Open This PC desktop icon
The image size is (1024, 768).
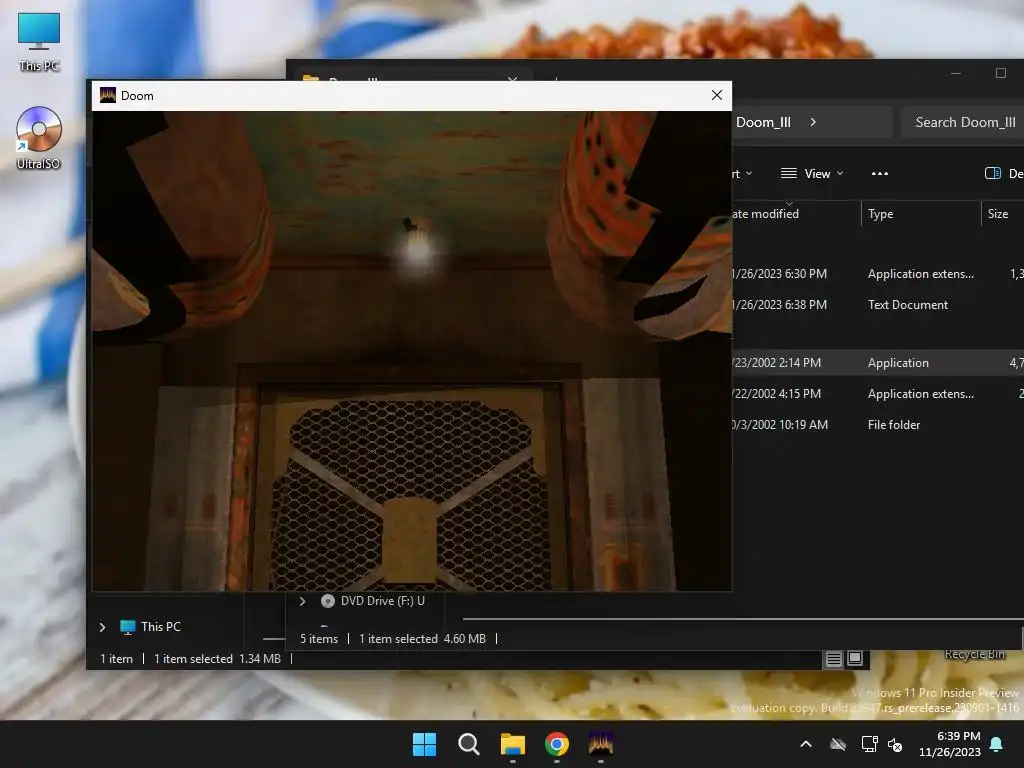click(39, 41)
